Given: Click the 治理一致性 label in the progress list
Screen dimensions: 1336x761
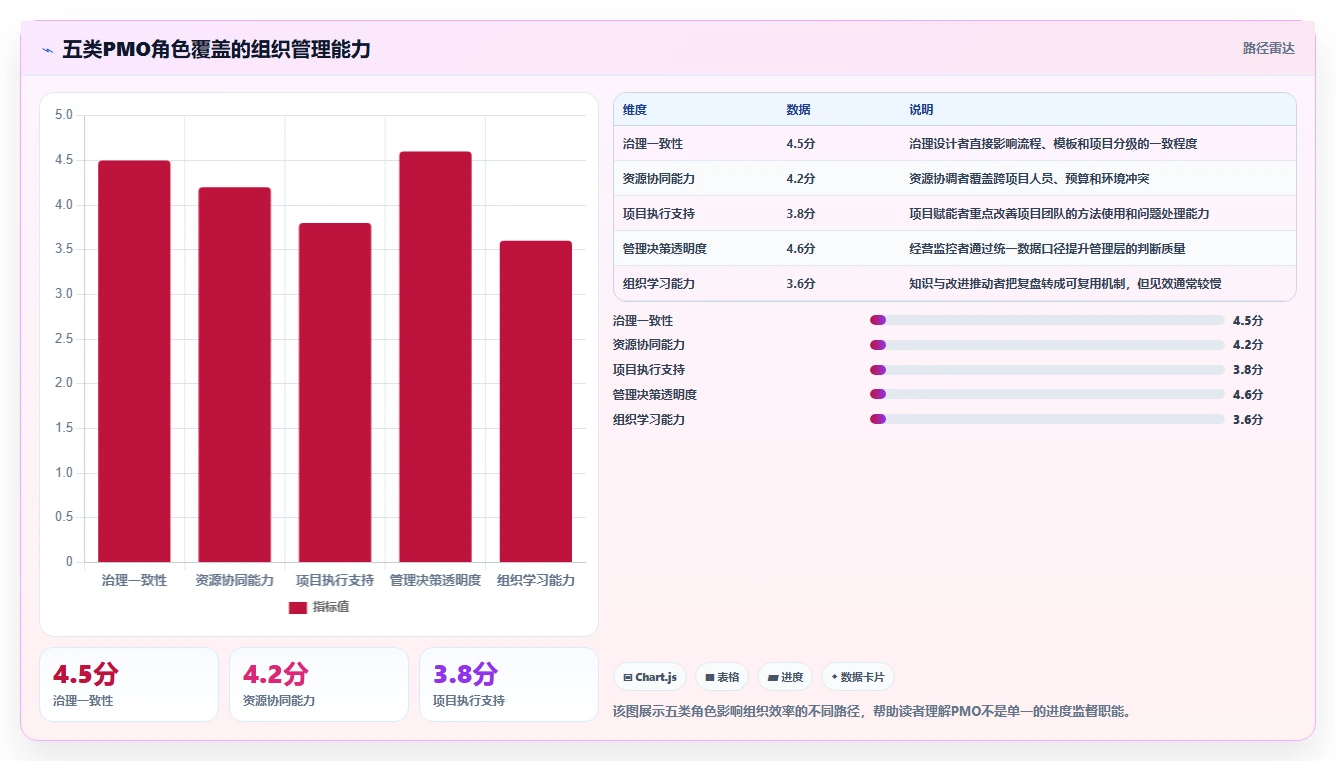Looking at the screenshot, I should point(643,321).
